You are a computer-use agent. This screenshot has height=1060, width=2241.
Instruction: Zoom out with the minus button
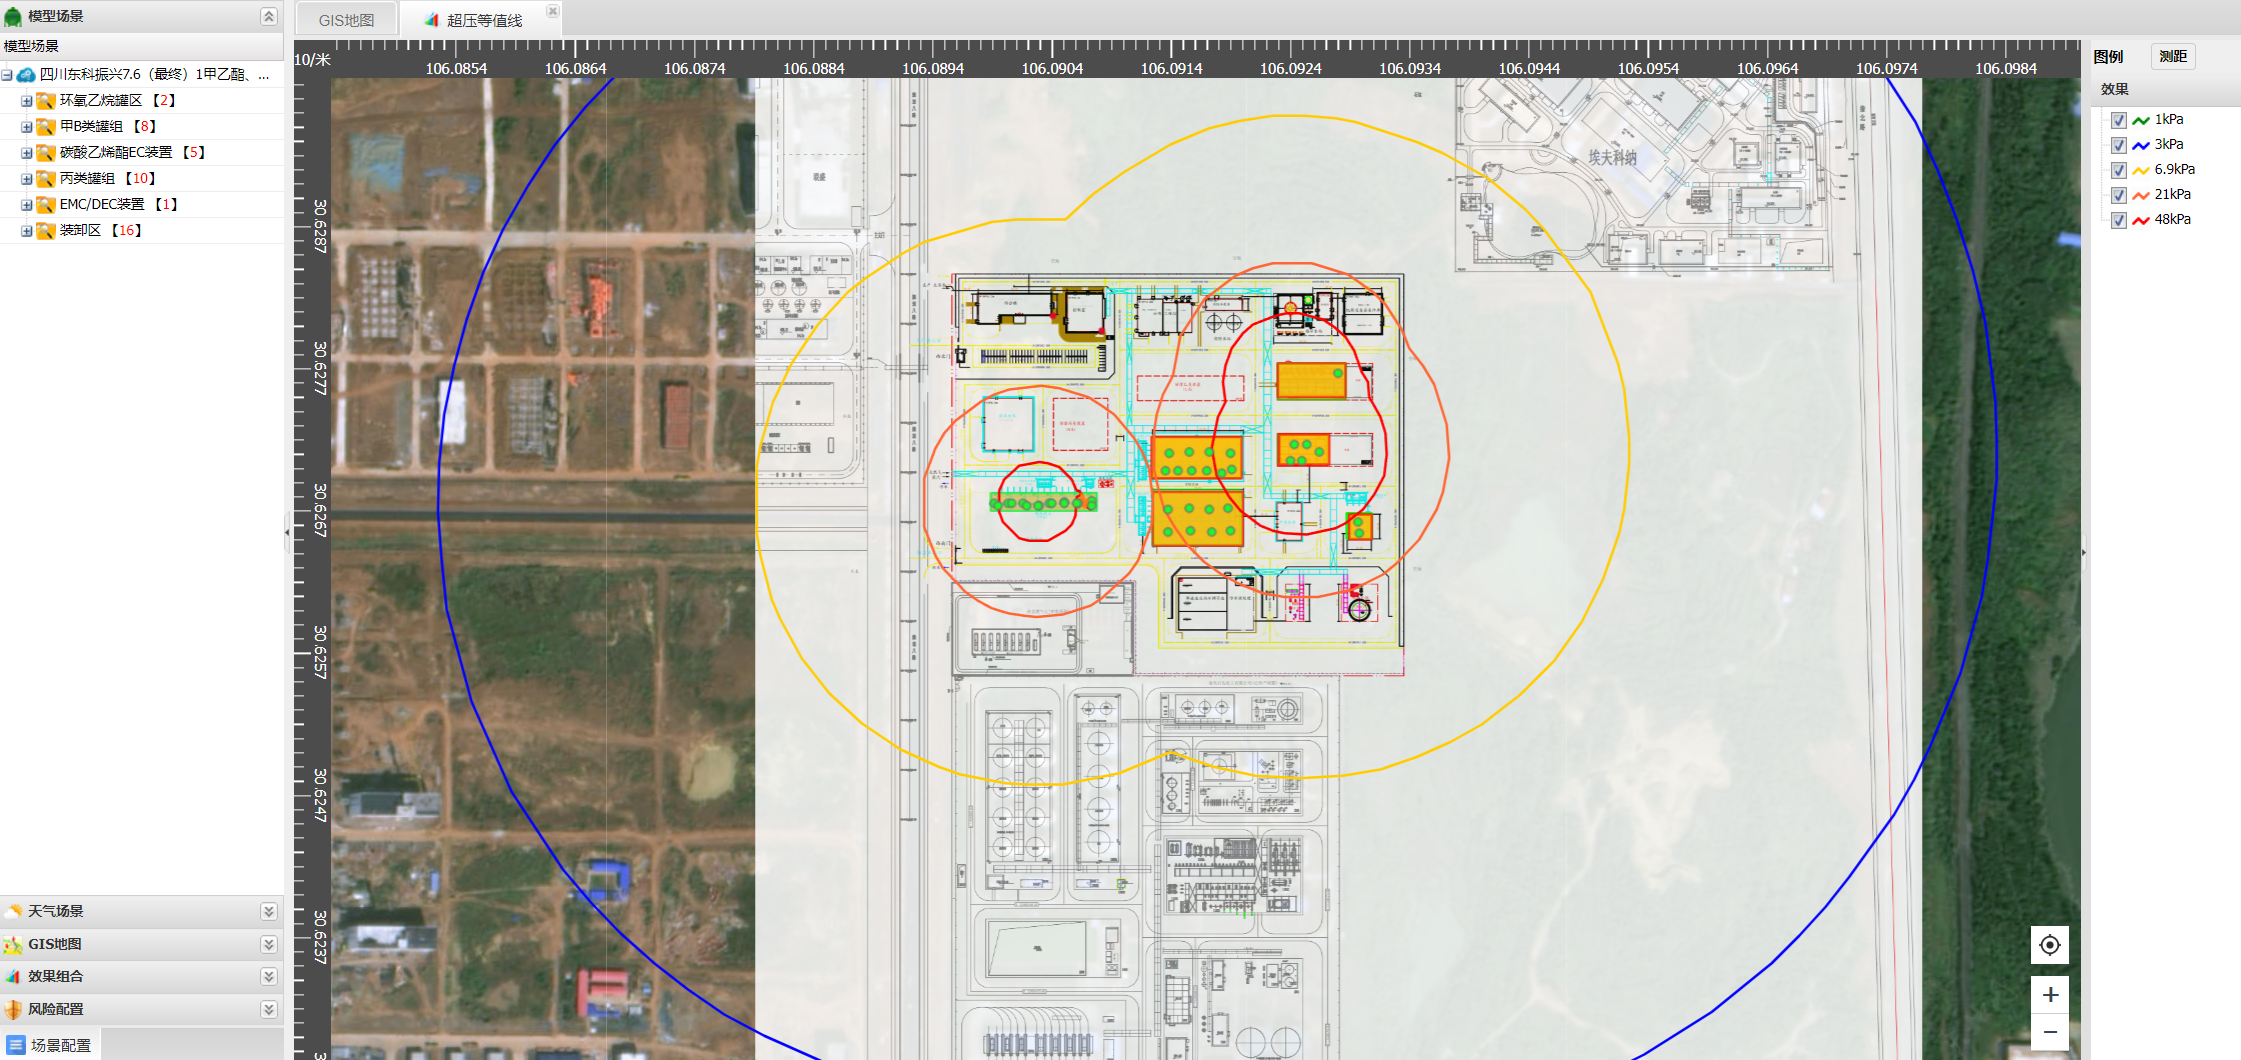pos(2049,1032)
